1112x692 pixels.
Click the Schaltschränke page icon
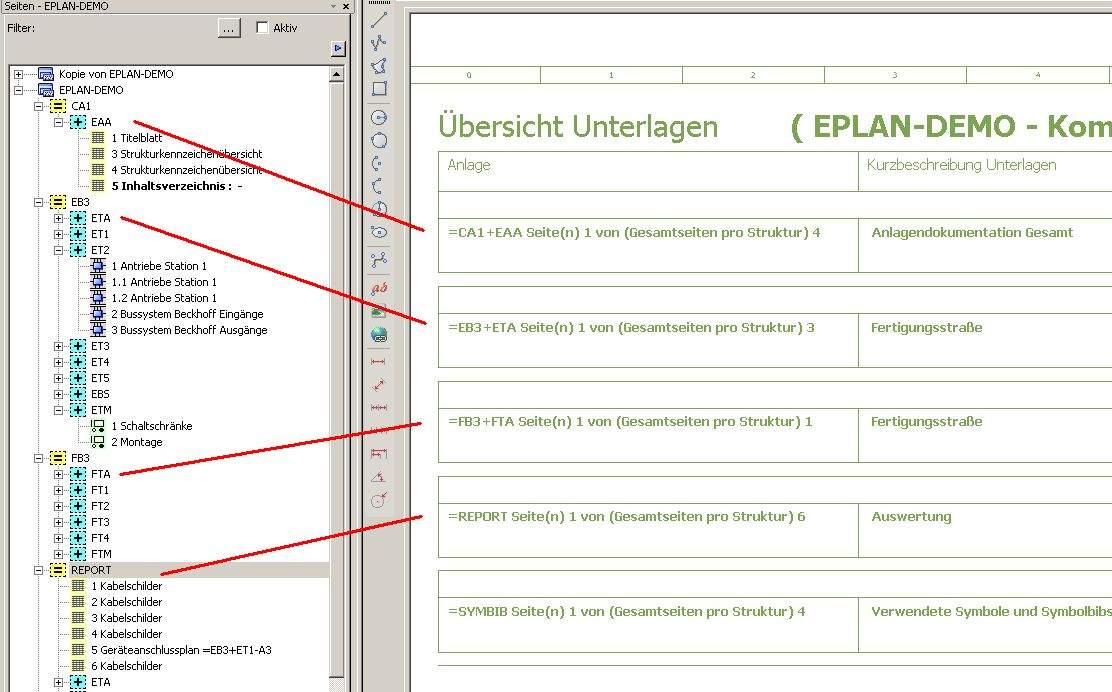pos(98,425)
